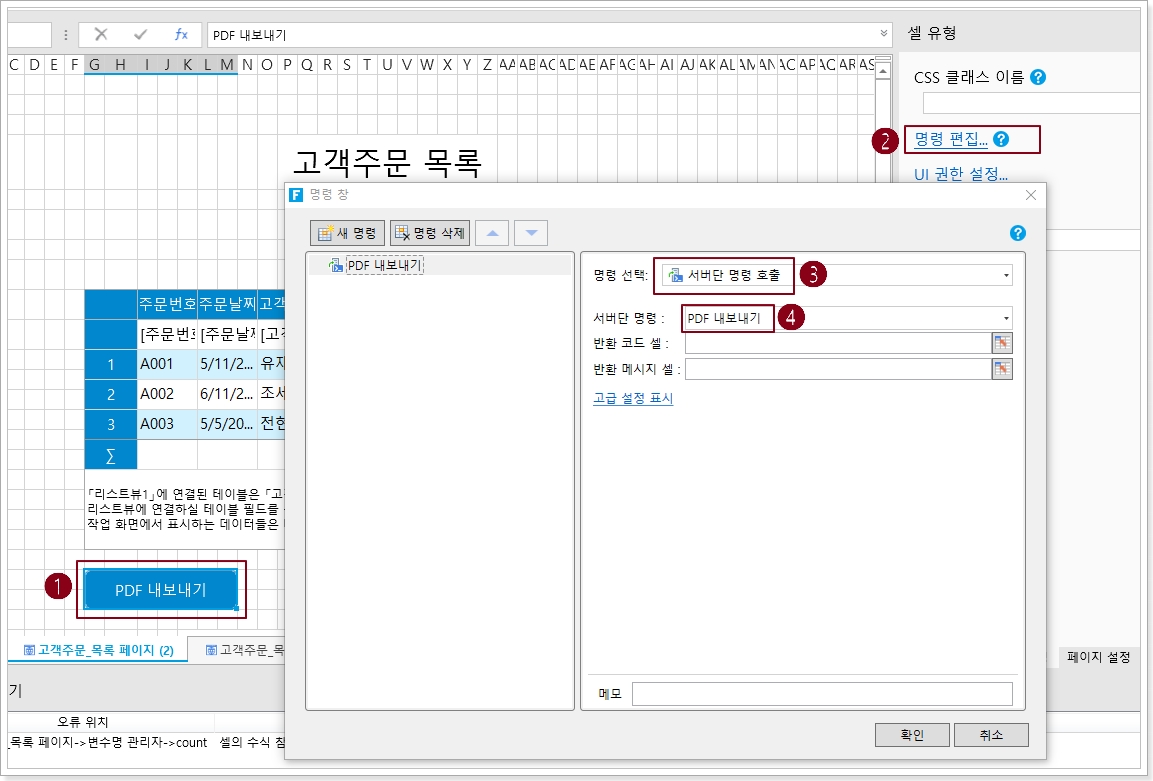Open help in the command window
Image resolution: width=1153 pixels, height=781 pixels.
(x=1018, y=233)
